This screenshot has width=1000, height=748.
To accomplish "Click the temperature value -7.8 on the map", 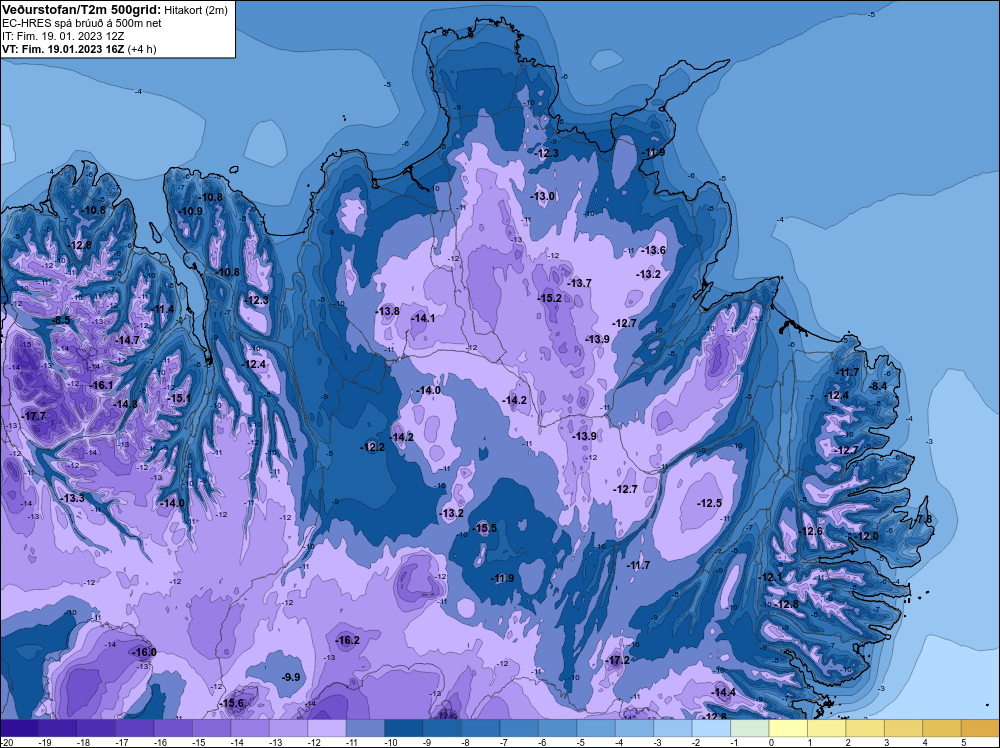I will coord(923,519).
